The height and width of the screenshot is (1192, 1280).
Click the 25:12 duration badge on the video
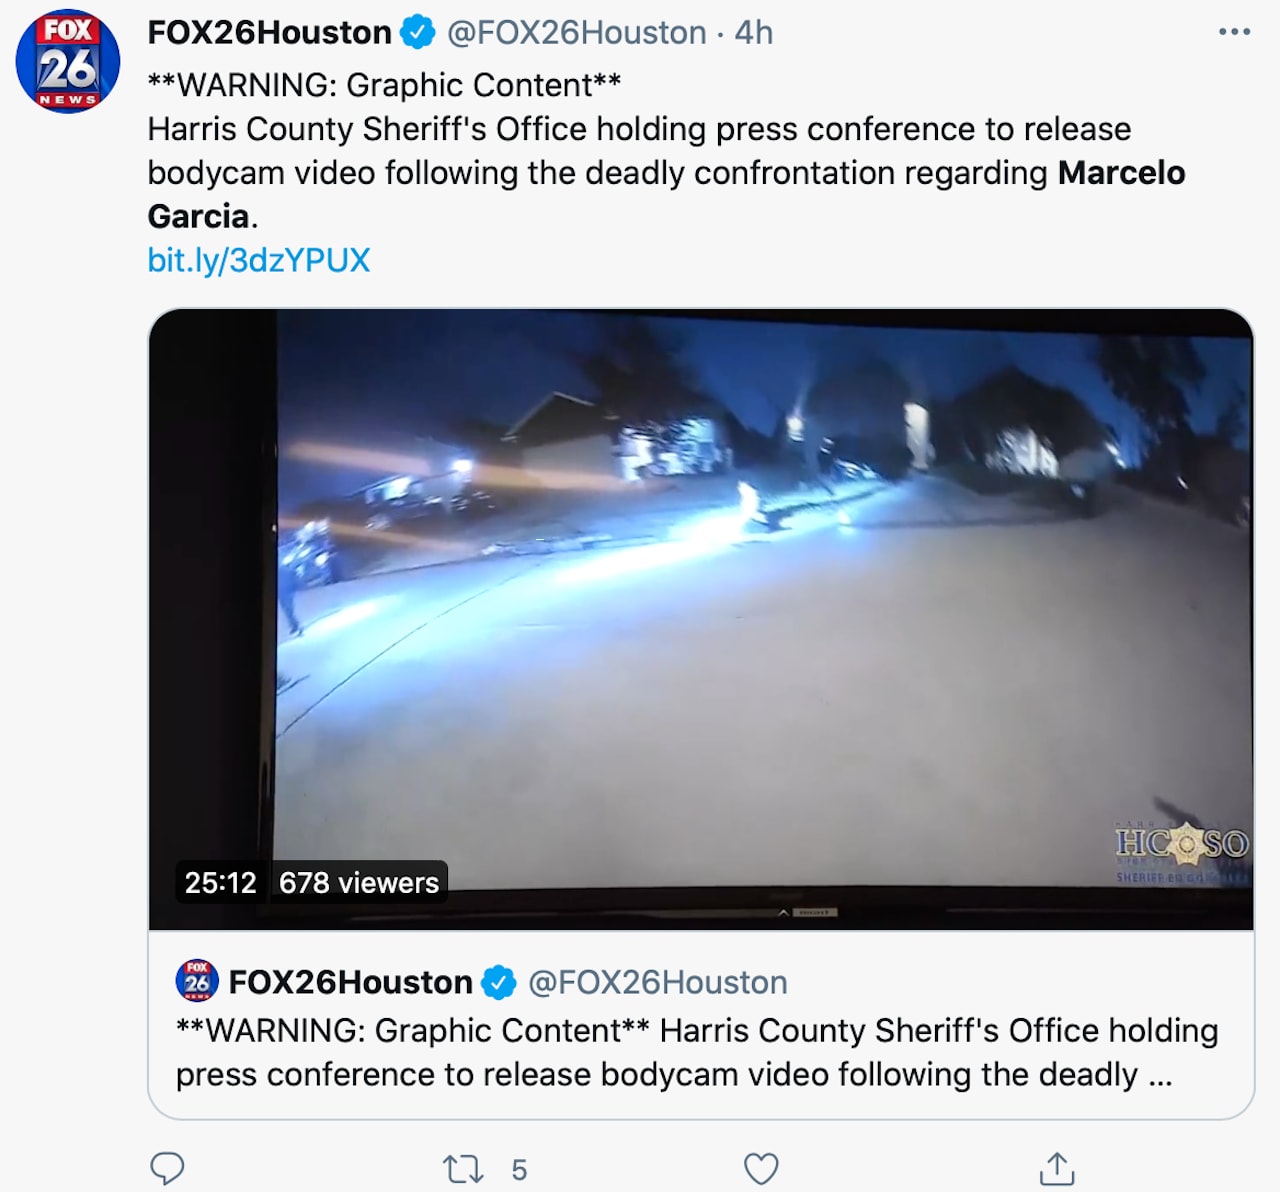pyautogui.click(x=221, y=882)
